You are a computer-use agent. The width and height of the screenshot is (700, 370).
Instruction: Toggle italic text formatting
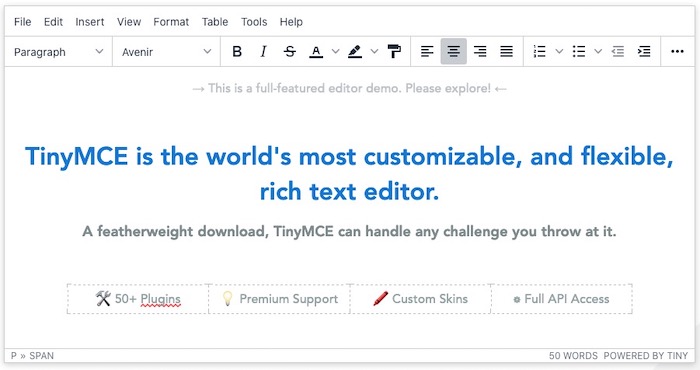[x=263, y=52]
